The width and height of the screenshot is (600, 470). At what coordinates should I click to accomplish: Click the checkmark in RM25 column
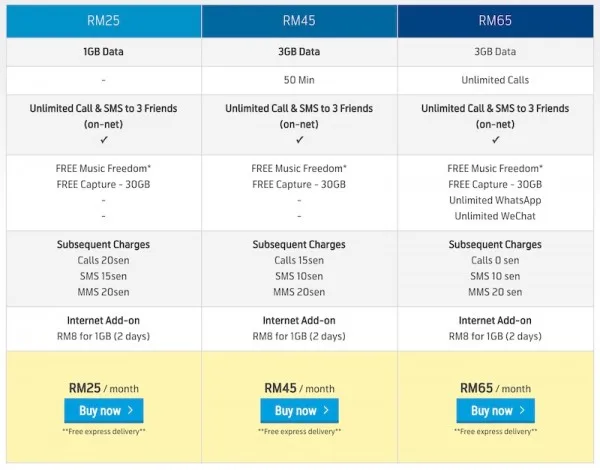coord(104,140)
